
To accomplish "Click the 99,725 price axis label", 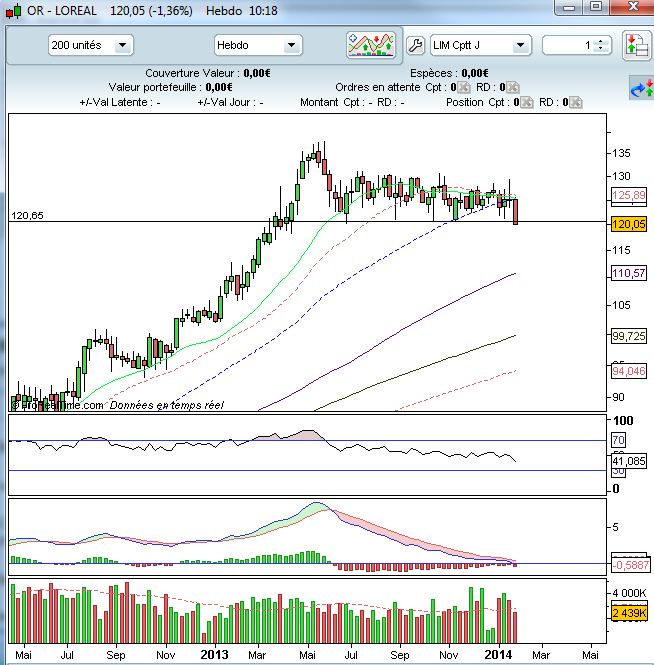I will tap(629, 336).
